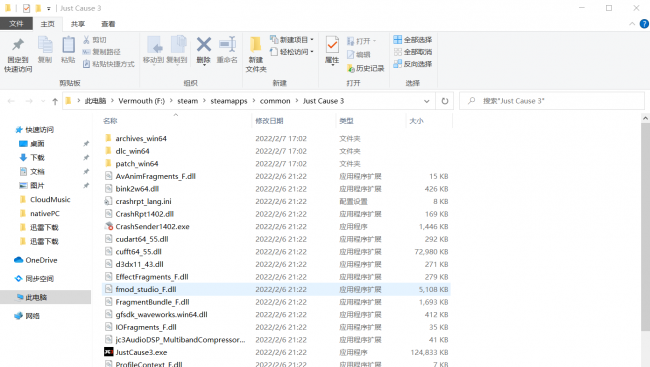Select Downloads in Quick access

37,158
